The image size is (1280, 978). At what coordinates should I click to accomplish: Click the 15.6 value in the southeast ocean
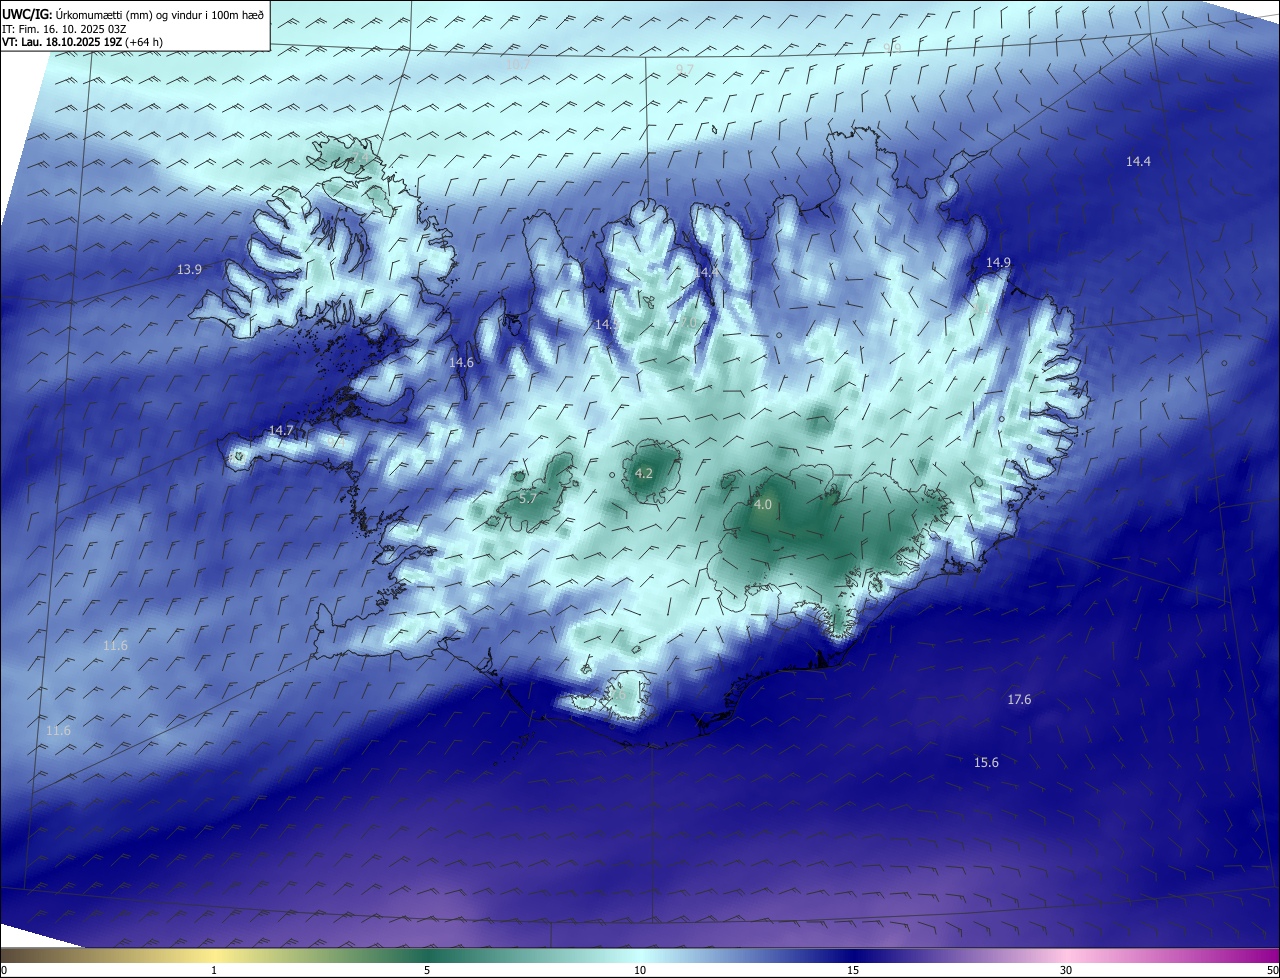pyautogui.click(x=986, y=763)
